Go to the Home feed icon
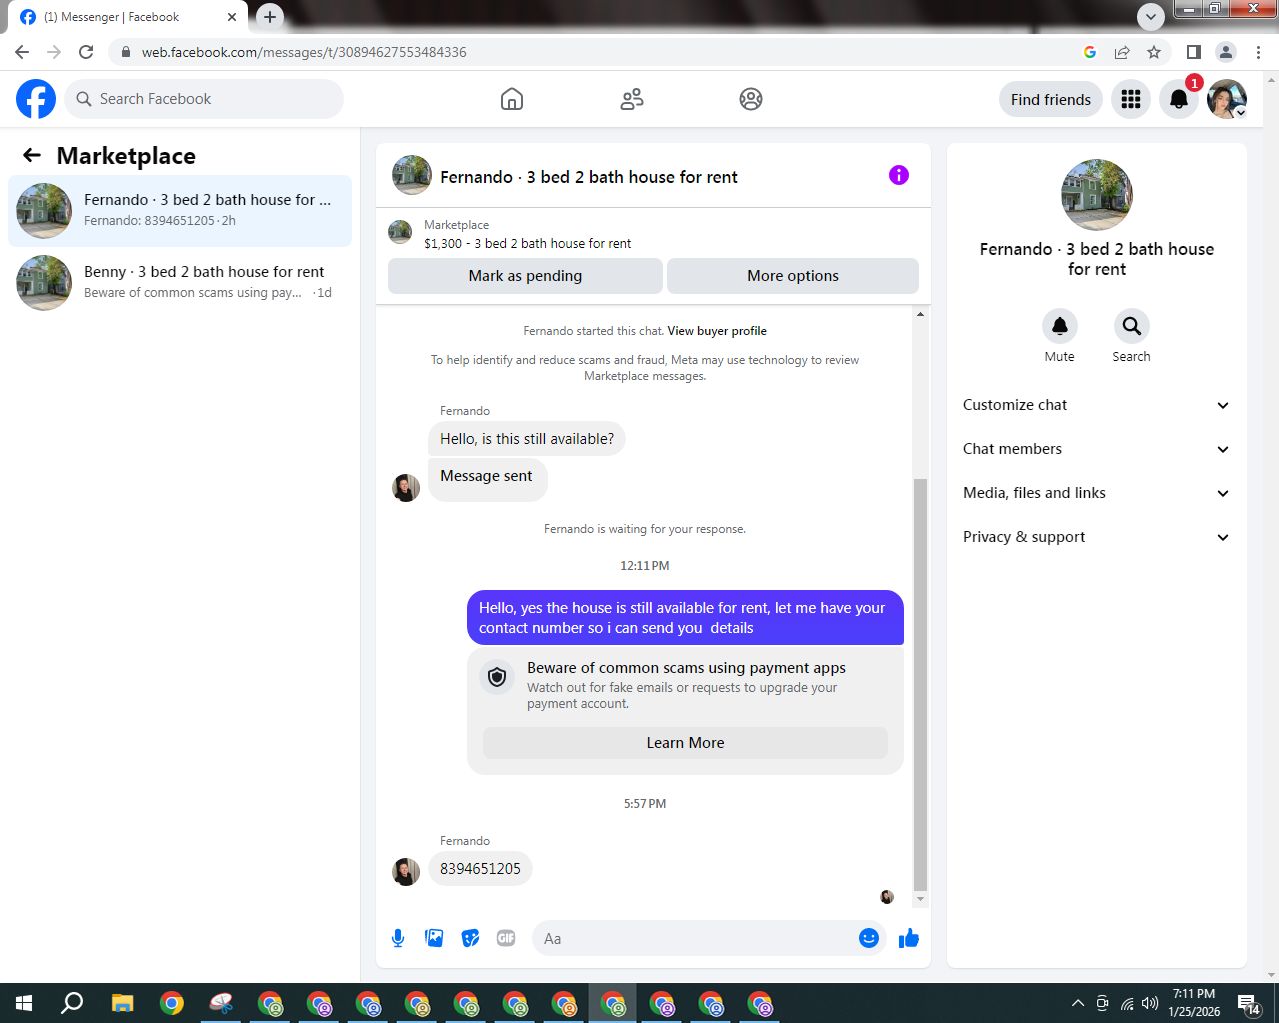Viewport: 1279px width, 1023px height. [512, 99]
